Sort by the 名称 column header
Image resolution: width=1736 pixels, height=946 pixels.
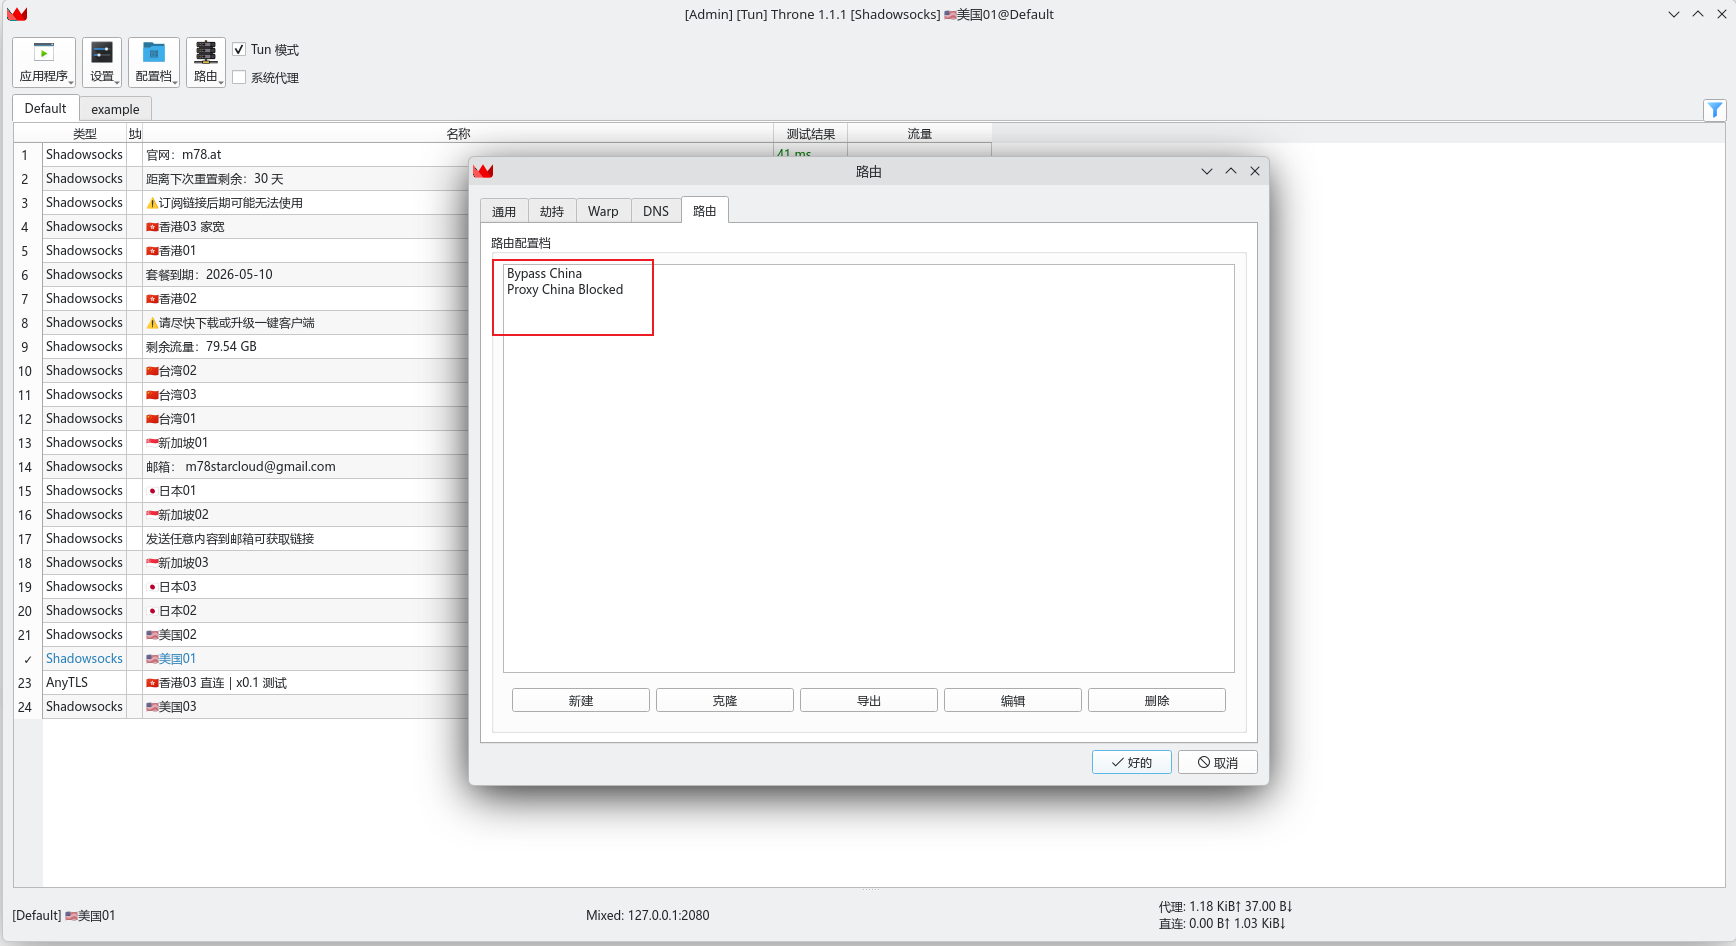[x=458, y=133]
